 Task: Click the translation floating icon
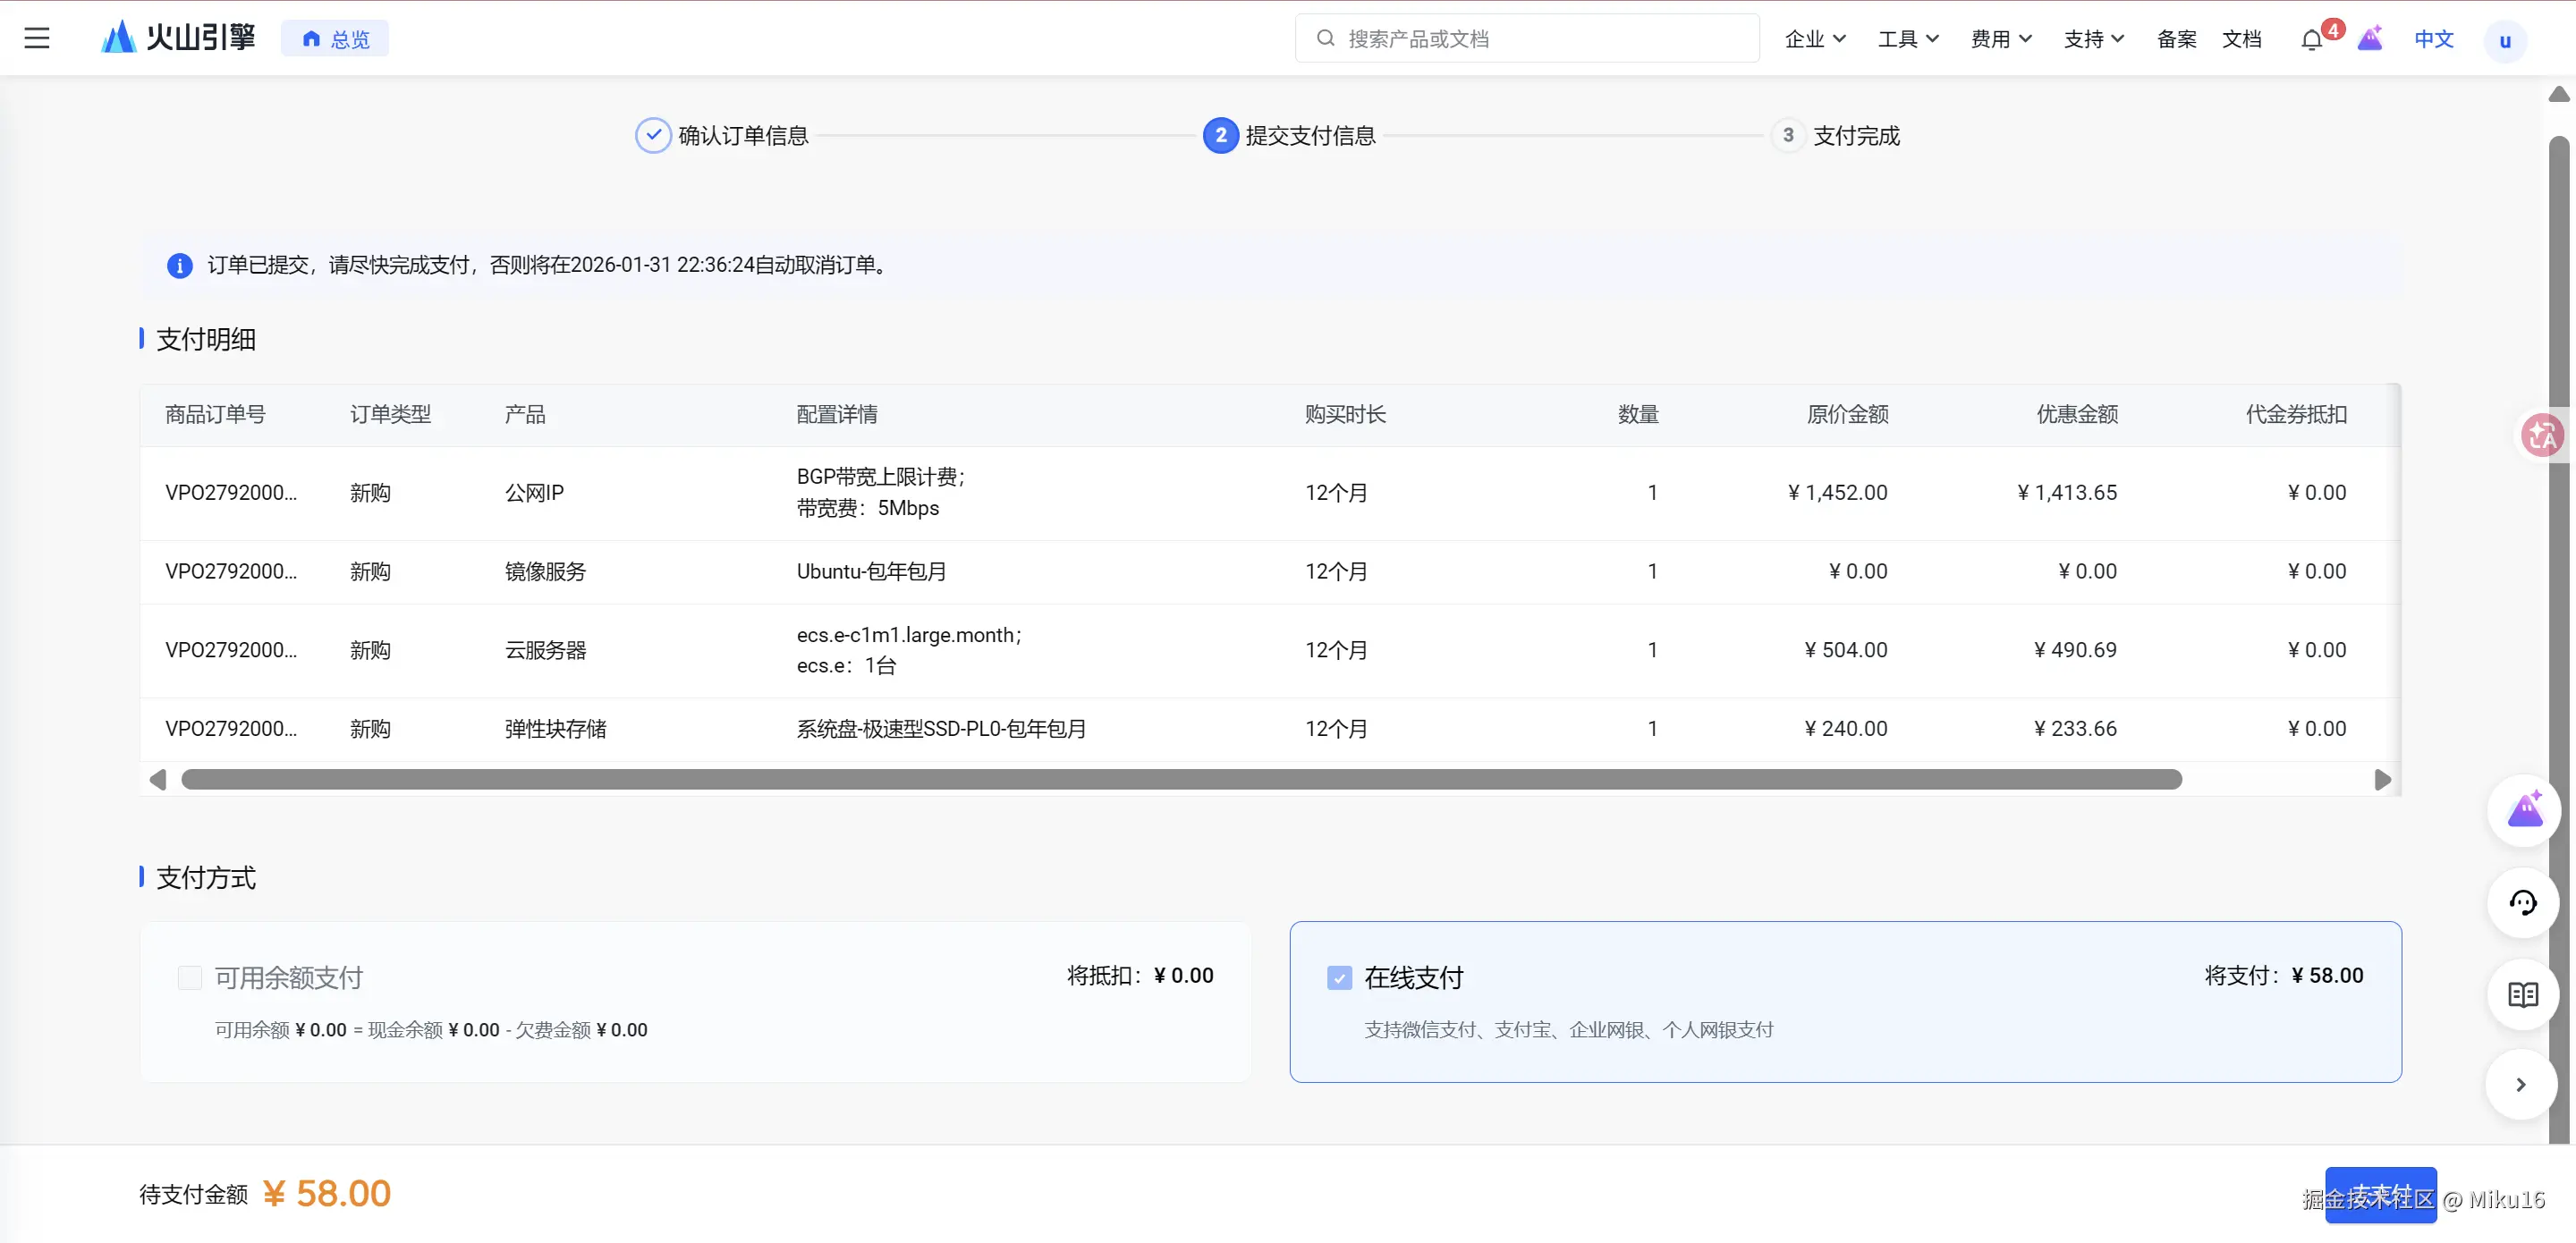[x=2543, y=436]
